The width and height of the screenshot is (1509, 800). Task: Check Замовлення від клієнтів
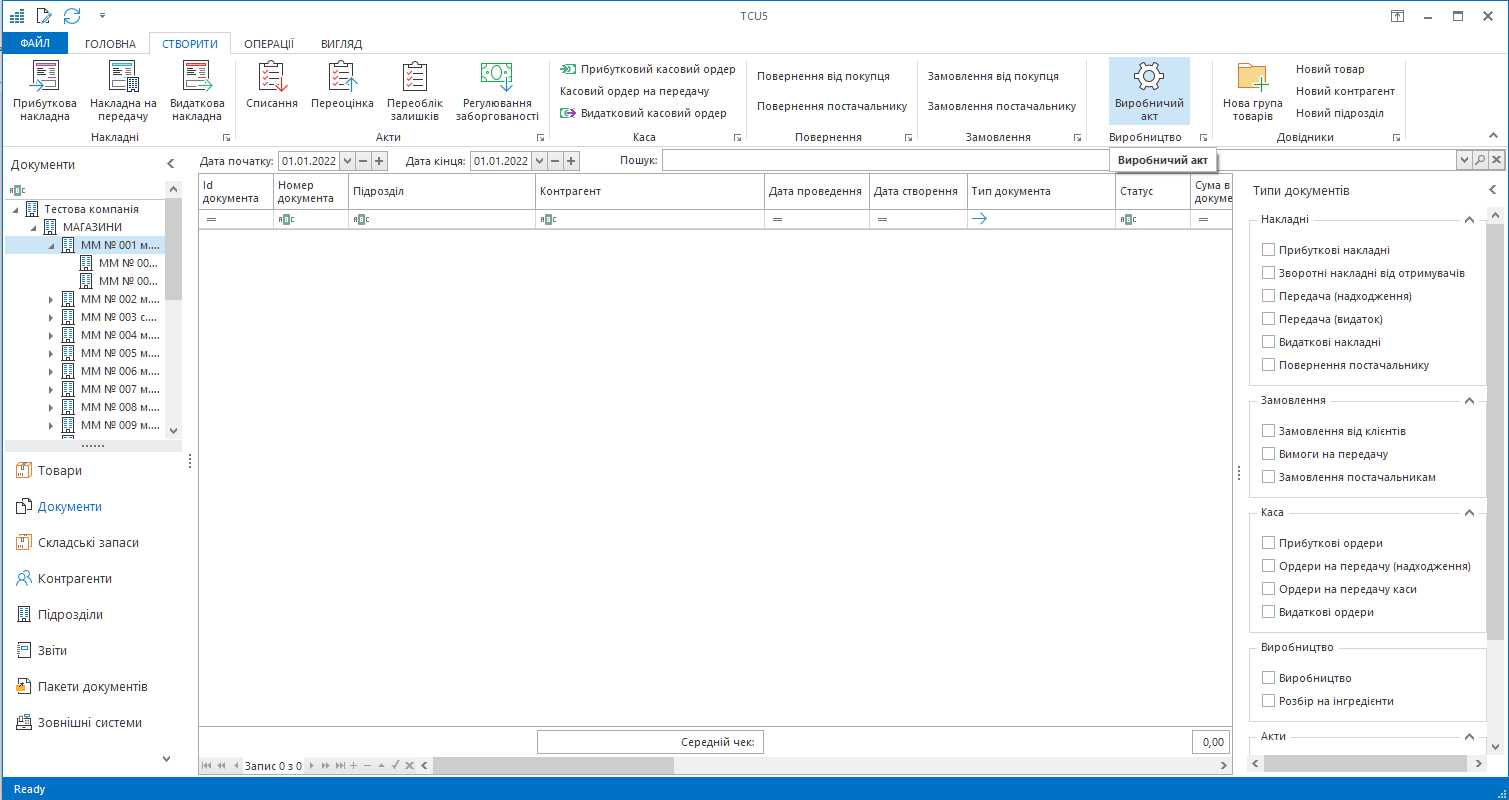pos(1269,431)
